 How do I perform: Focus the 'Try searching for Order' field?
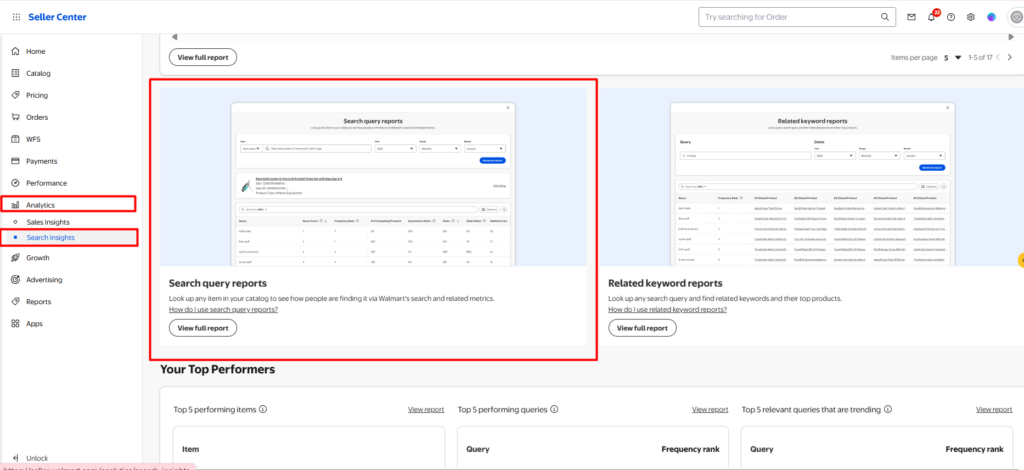tap(796, 17)
